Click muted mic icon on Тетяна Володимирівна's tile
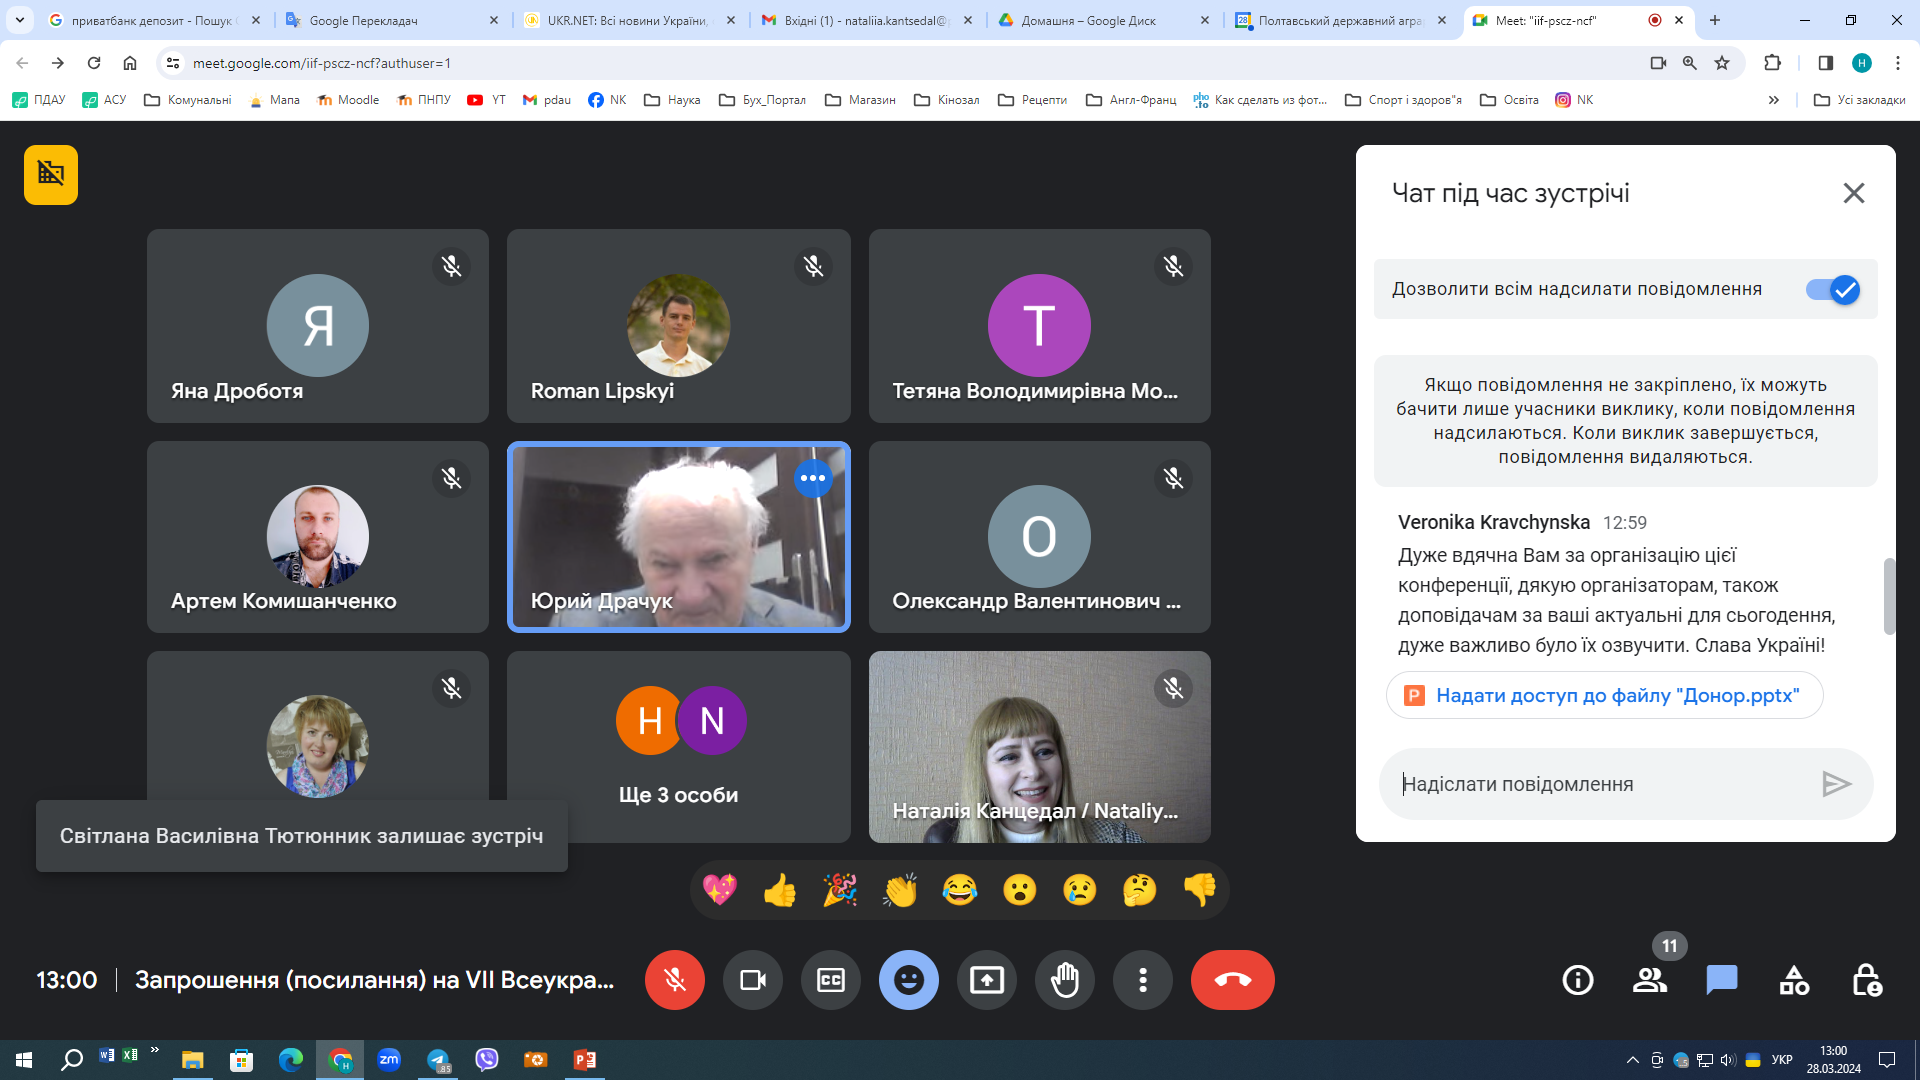 1174,266
